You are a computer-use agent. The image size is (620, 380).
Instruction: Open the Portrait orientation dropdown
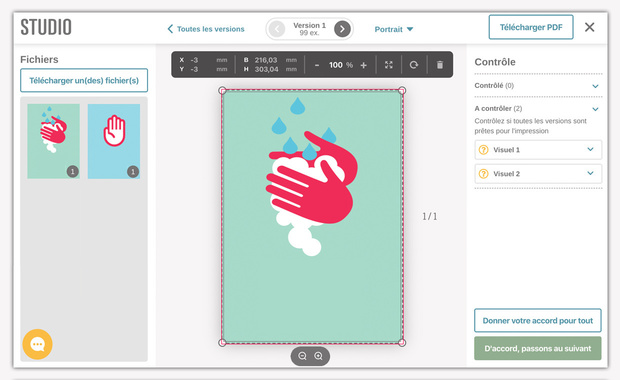point(393,29)
